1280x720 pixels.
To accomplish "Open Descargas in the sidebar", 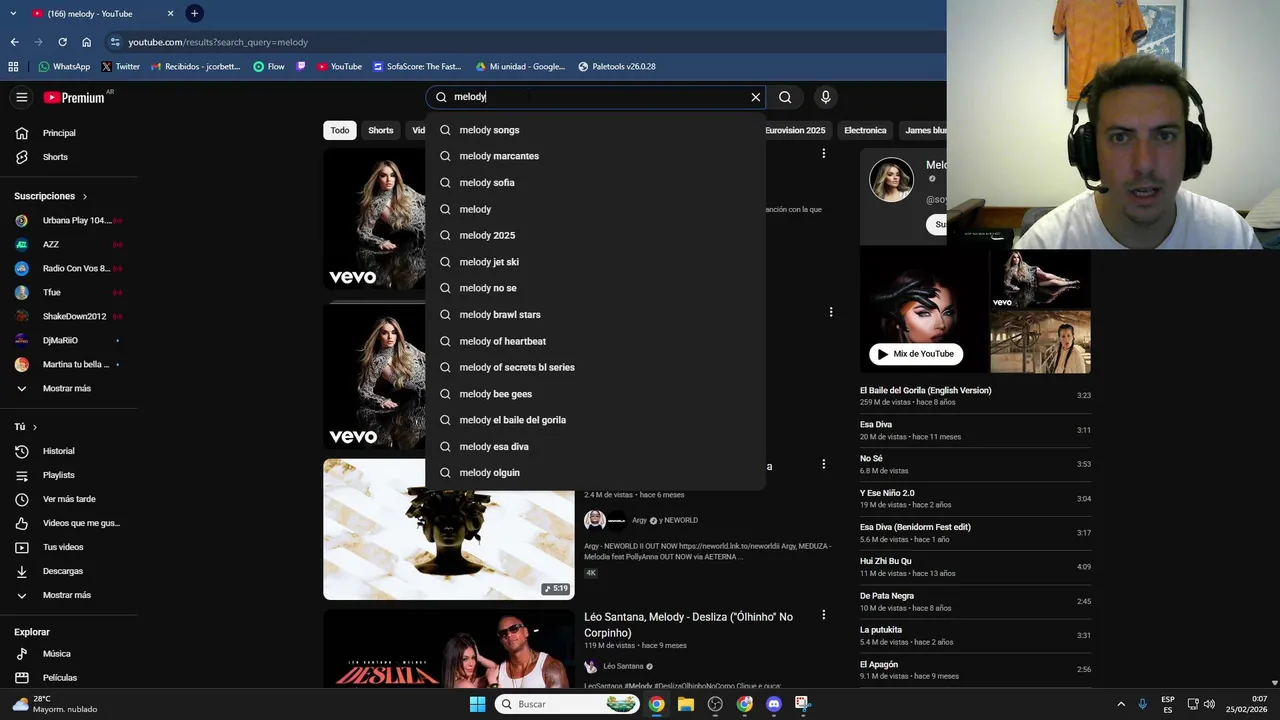I will [67, 571].
